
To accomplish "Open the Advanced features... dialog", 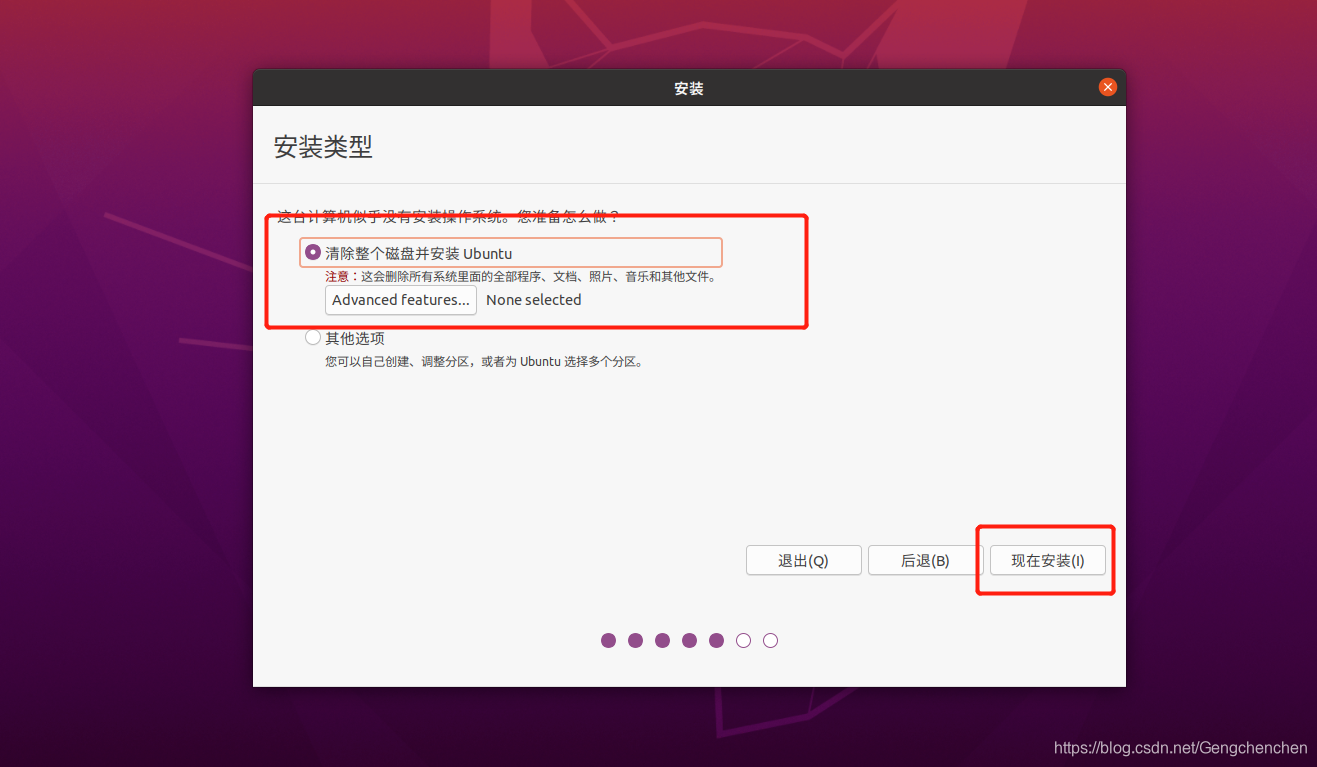I will [x=401, y=300].
